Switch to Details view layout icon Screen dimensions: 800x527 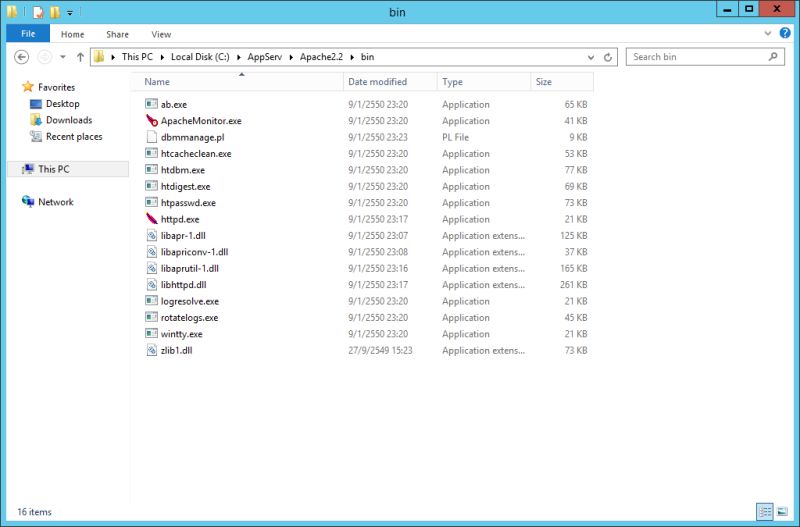(765, 511)
